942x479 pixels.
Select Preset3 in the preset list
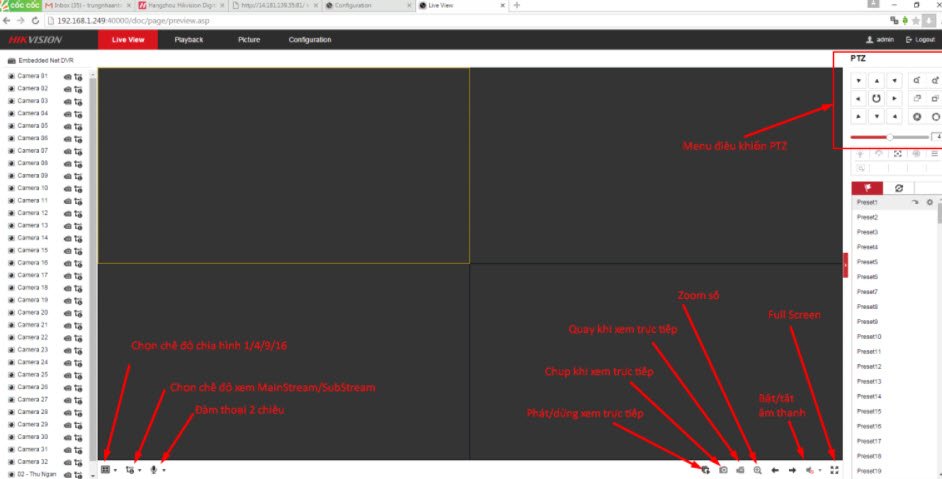867,232
